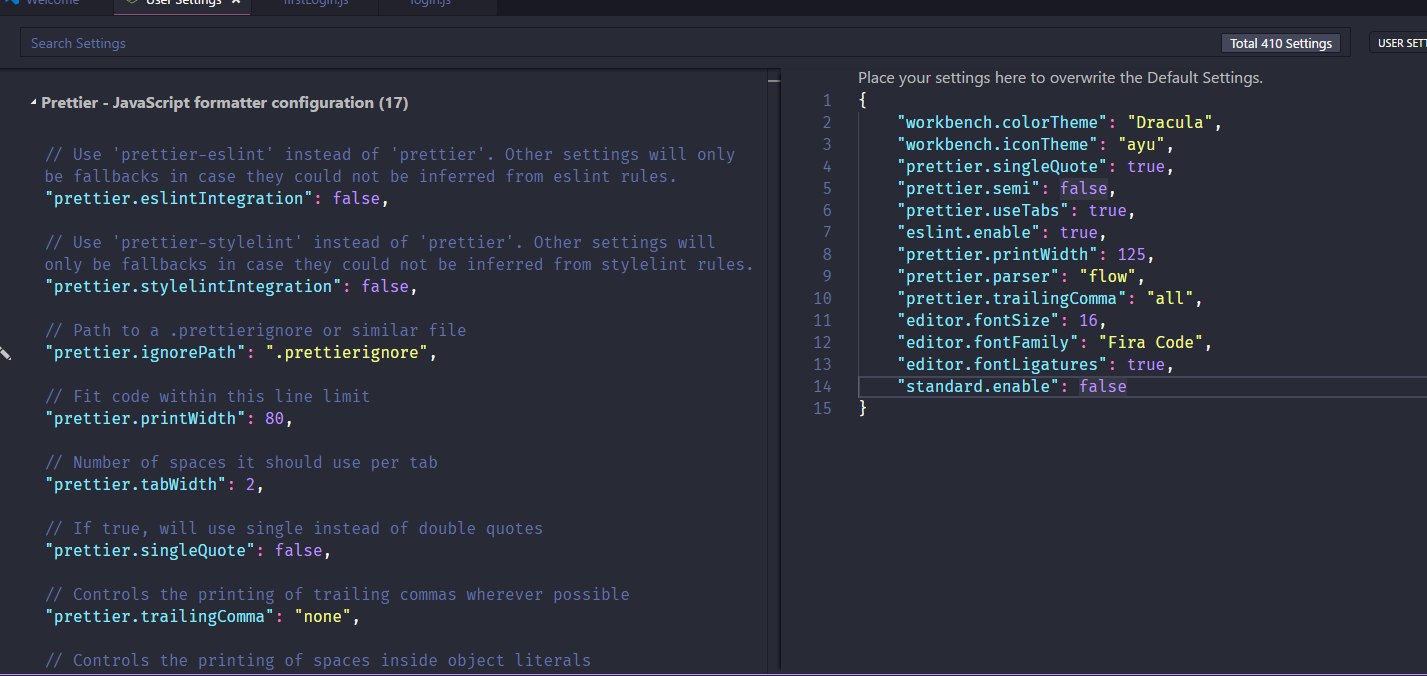Viewport: 1427px width, 676px height.
Task: Click the Total 410 Settings badge
Action: click(1281, 43)
